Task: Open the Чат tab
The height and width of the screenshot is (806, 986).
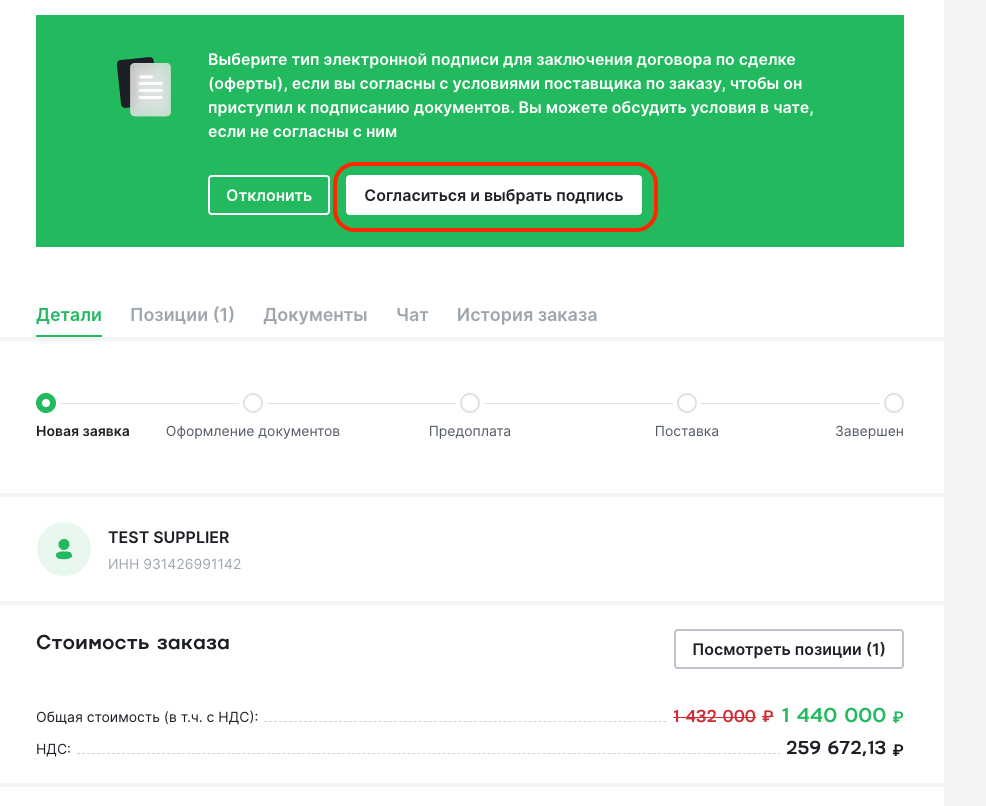Action: click(412, 314)
